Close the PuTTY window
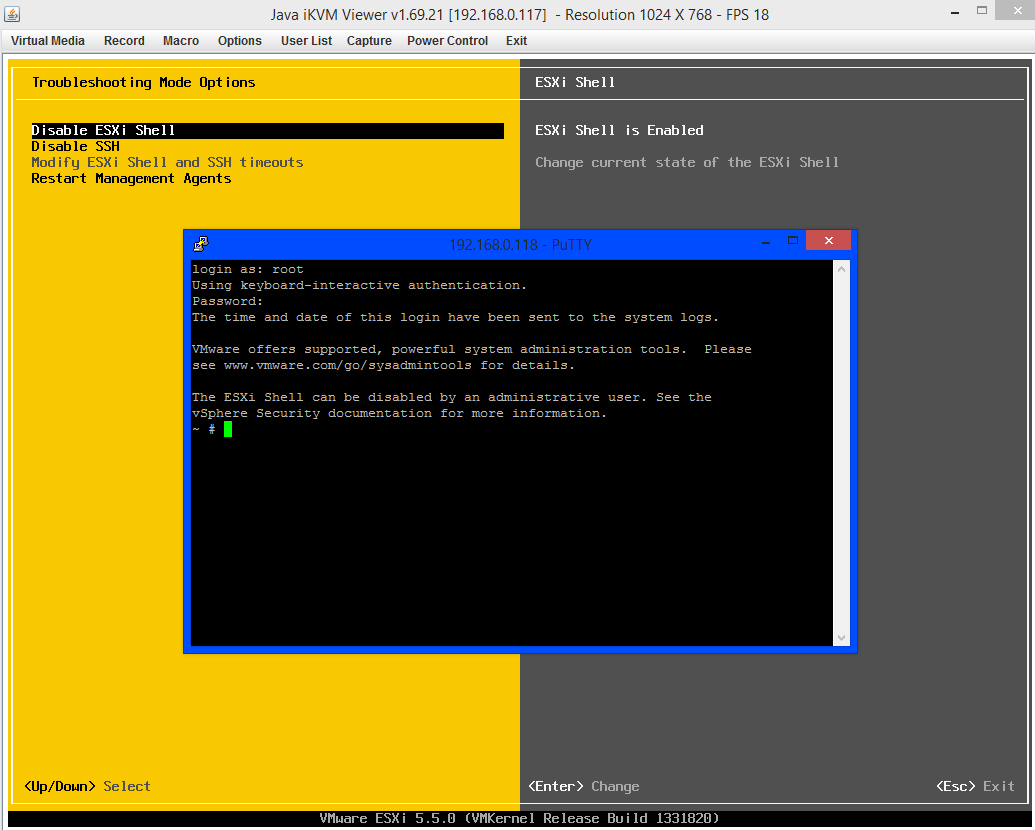The width and height of the screenshot is (1035, 830). 828,241
